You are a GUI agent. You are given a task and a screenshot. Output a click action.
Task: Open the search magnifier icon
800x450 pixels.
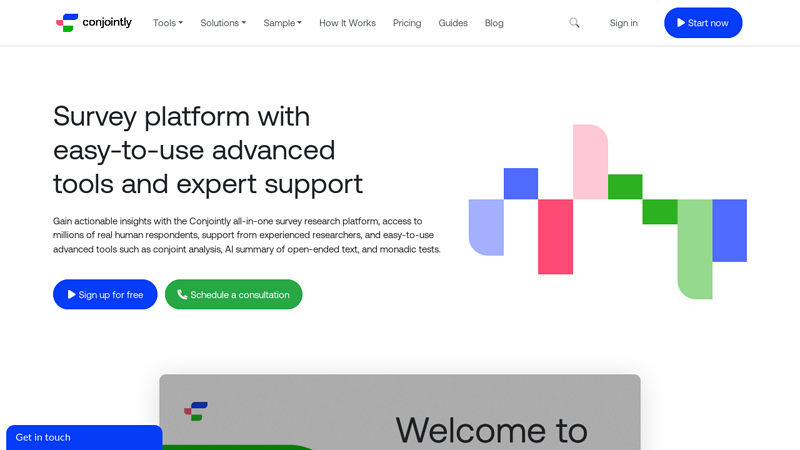pyautogui.click(x=574, y=22)
